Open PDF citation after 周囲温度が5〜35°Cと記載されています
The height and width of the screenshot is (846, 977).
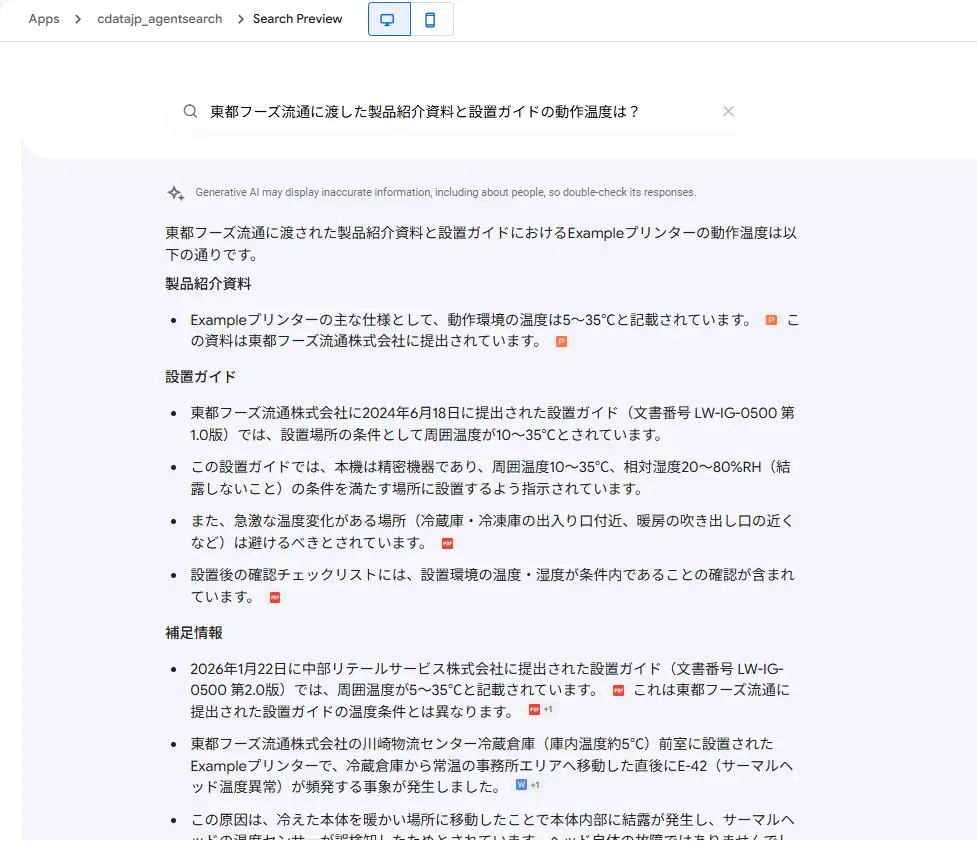(x=618, y=691)
